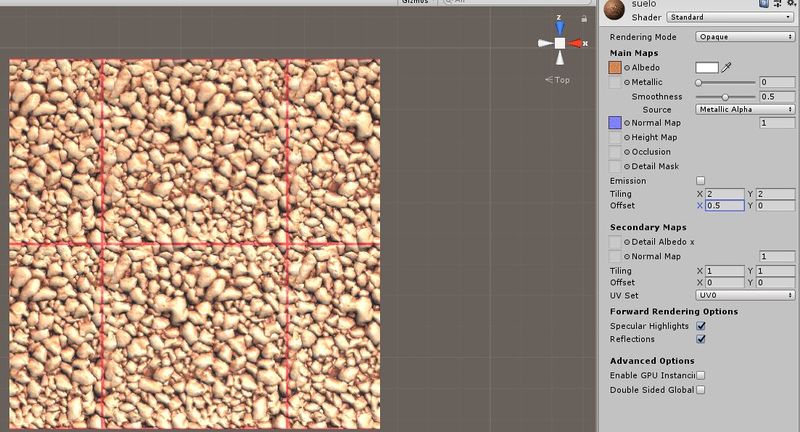Image resolution: width=800 pixels, height=432 pixels.
Task: Enable the Emission checkbox
Action: click(x=701, y=181)
